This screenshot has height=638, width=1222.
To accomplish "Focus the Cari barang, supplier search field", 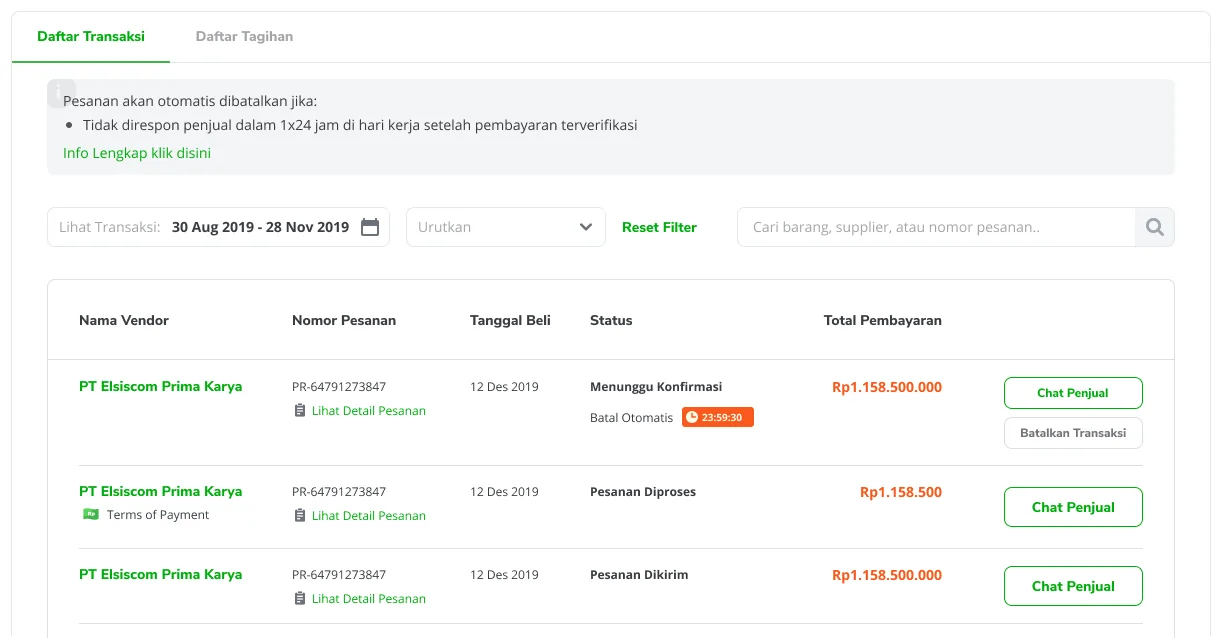I will (x=936, y=227).
